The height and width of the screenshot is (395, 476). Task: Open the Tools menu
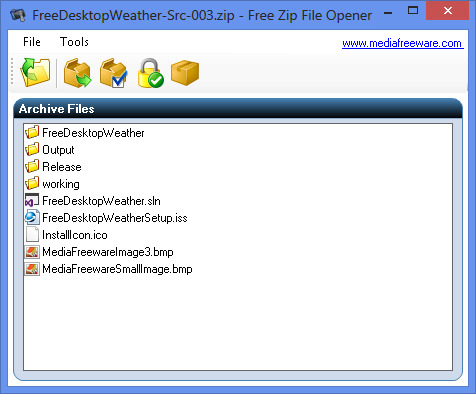[74, 42]
